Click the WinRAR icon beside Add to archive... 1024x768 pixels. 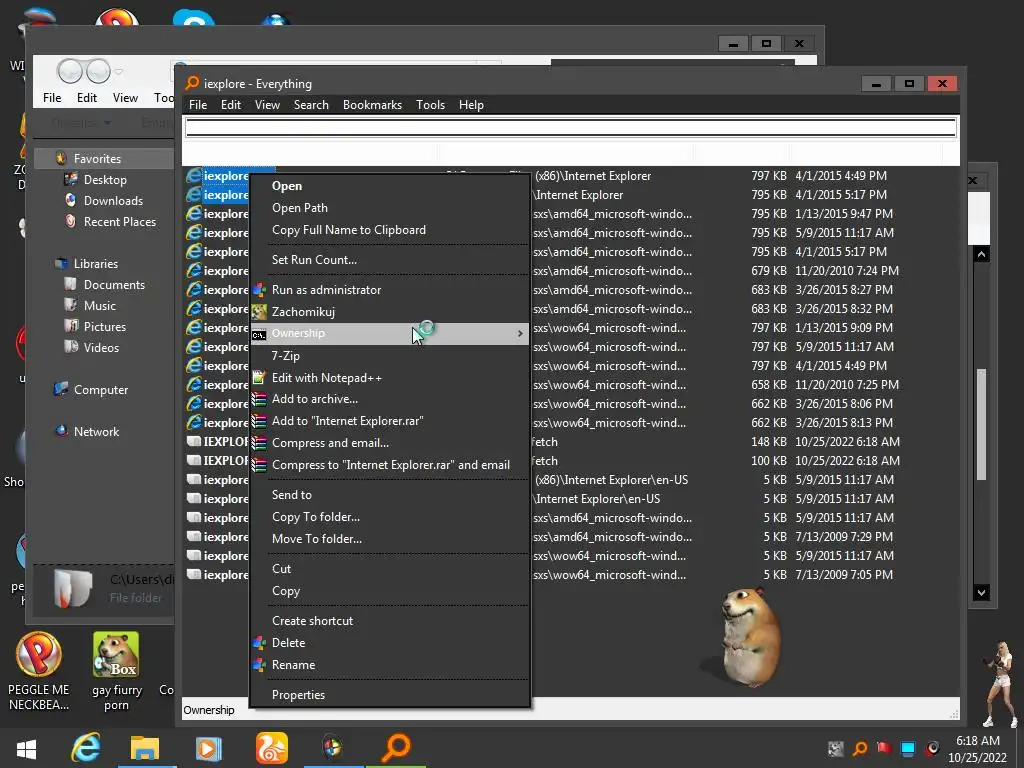[x=259, y=399]
